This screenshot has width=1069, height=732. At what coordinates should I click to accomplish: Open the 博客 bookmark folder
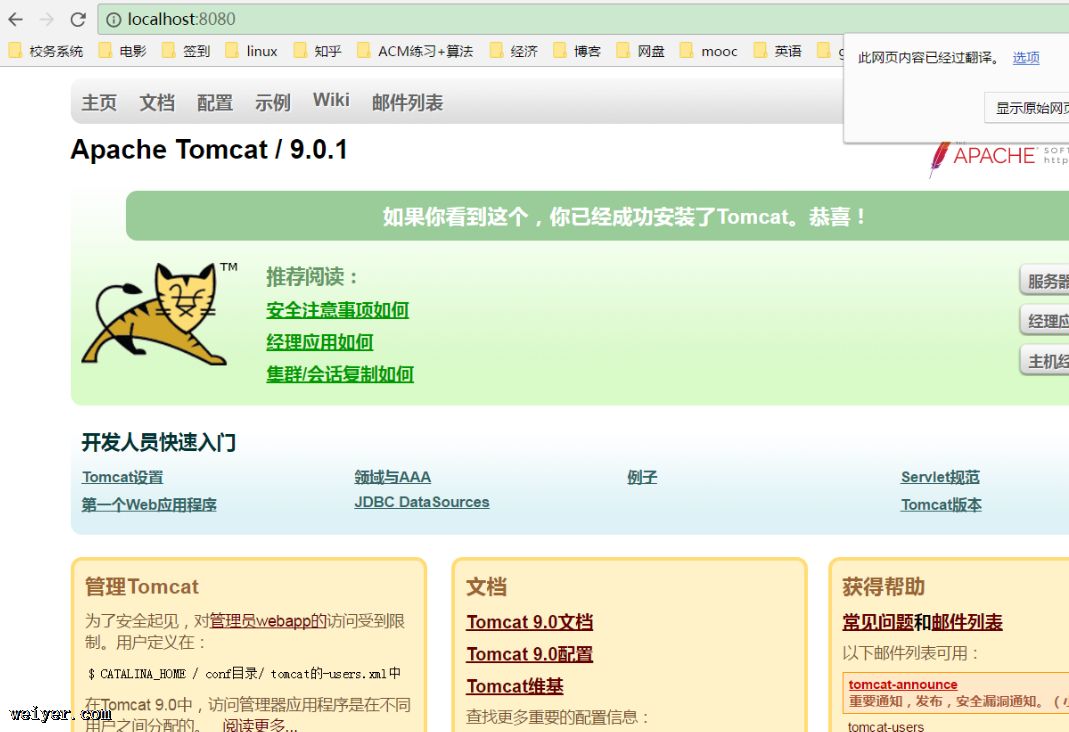577,51
